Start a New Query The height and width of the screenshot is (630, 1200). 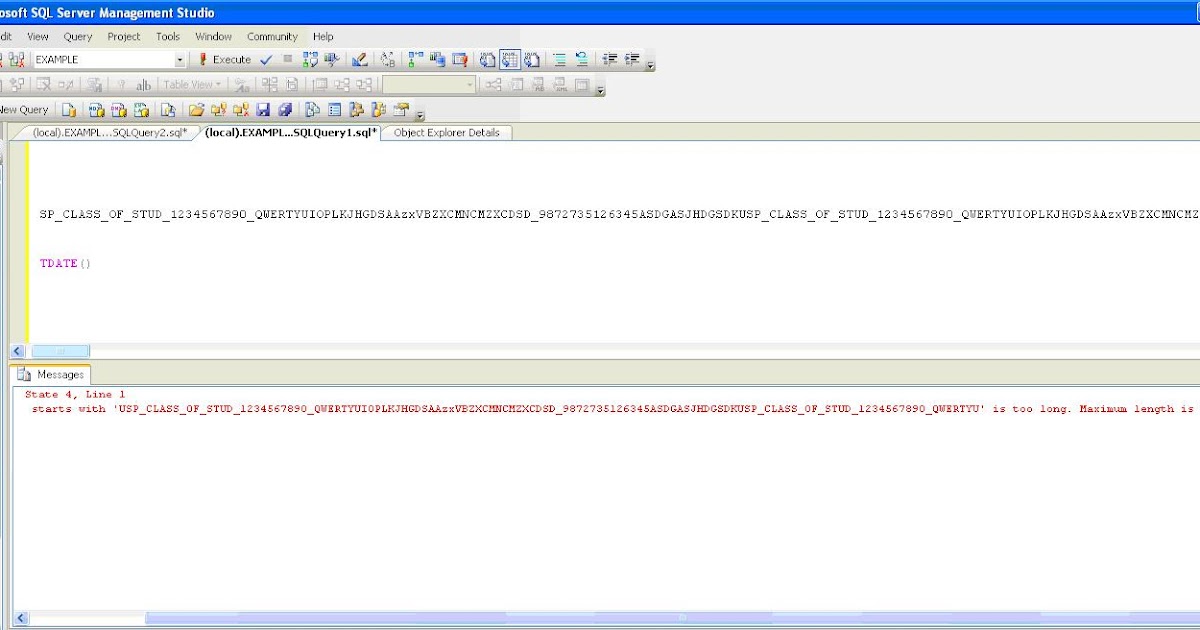(25, 109)
